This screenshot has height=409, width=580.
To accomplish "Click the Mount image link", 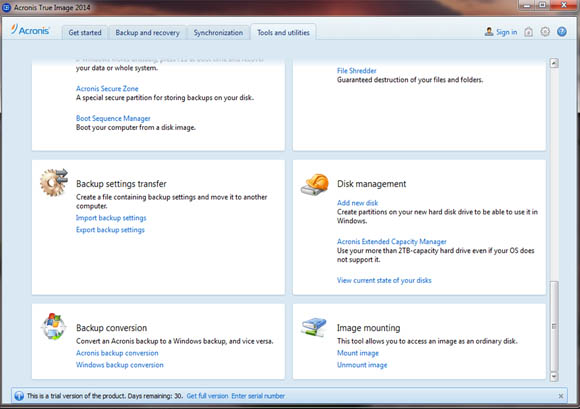I will point(358,353).
